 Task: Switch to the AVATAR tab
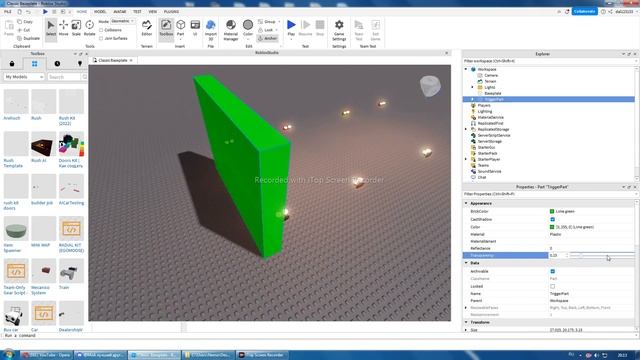(120, 12)
